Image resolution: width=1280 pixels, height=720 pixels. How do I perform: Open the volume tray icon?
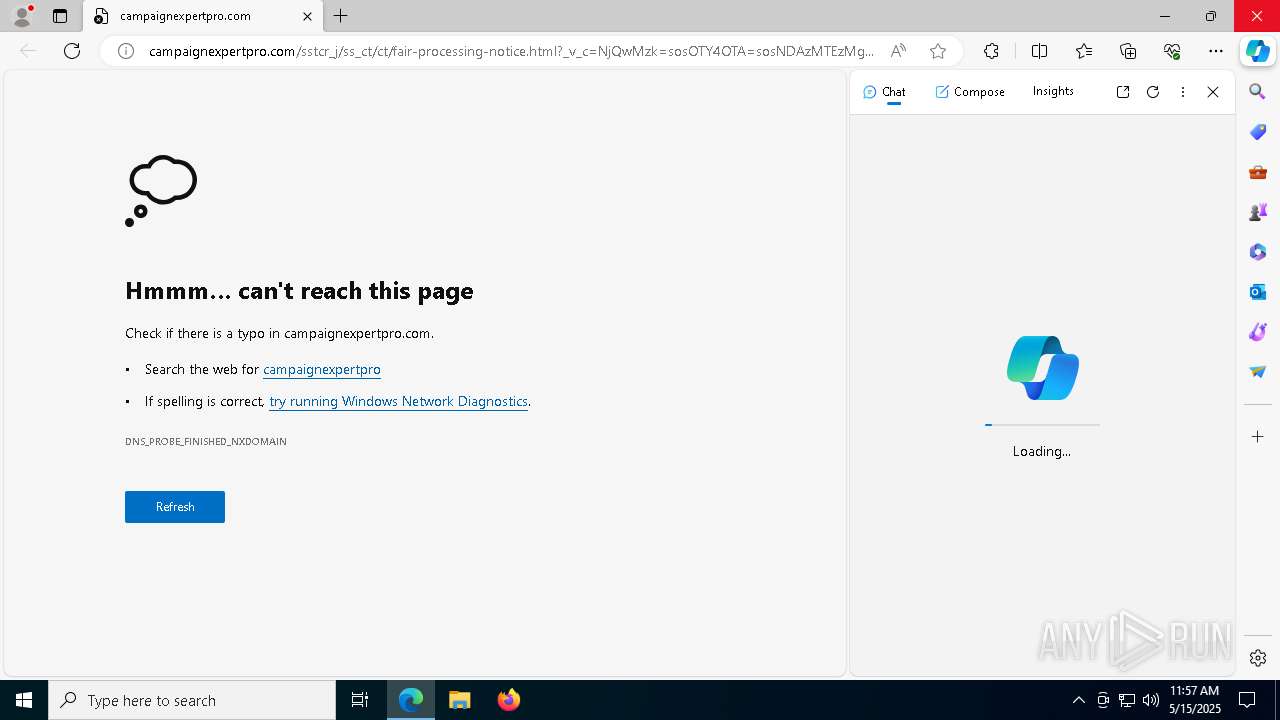[x=1151, y=700]
